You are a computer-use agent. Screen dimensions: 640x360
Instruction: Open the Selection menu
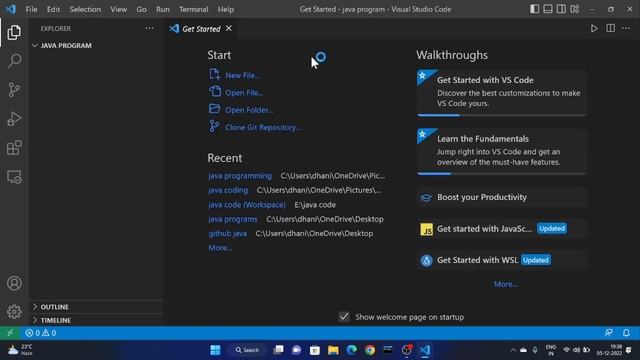85,9
